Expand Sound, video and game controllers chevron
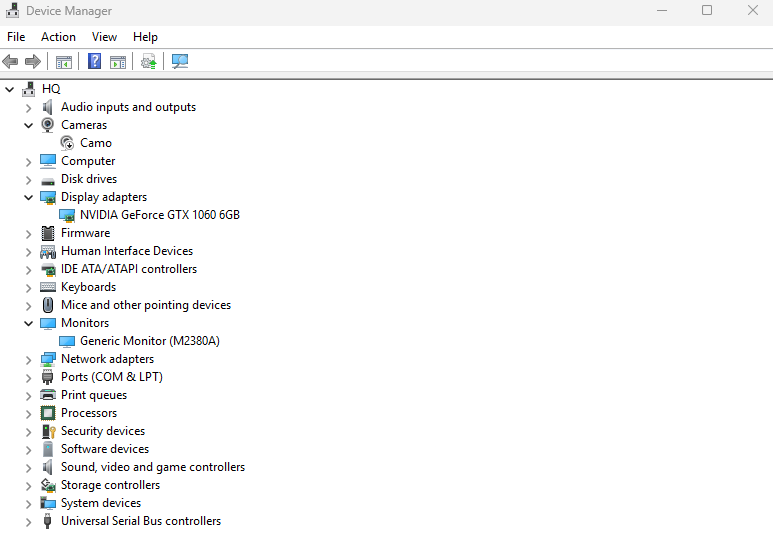The width and height of the screenshot is (773, 540). click(29, 468)
